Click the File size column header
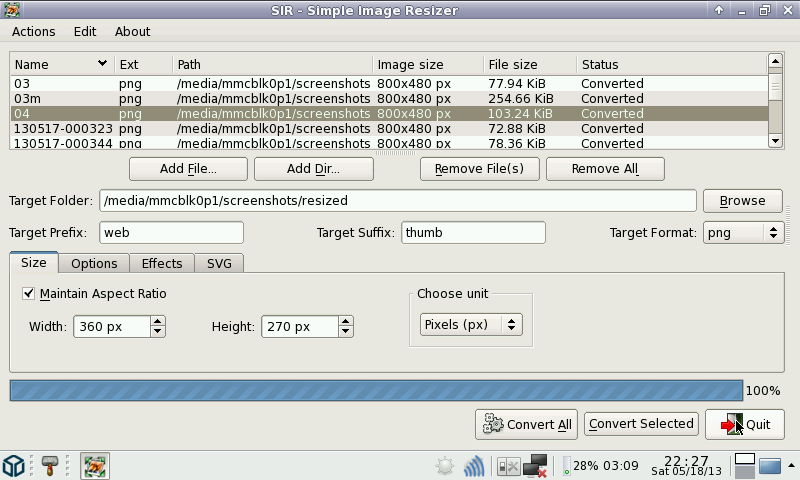This screenshot has width=800, height=480. (x=530, y=65)
